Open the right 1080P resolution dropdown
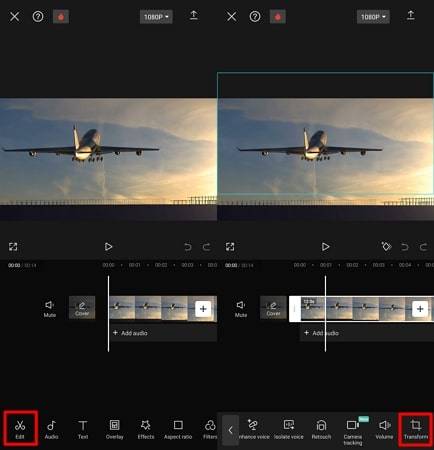 pos(373,17)
